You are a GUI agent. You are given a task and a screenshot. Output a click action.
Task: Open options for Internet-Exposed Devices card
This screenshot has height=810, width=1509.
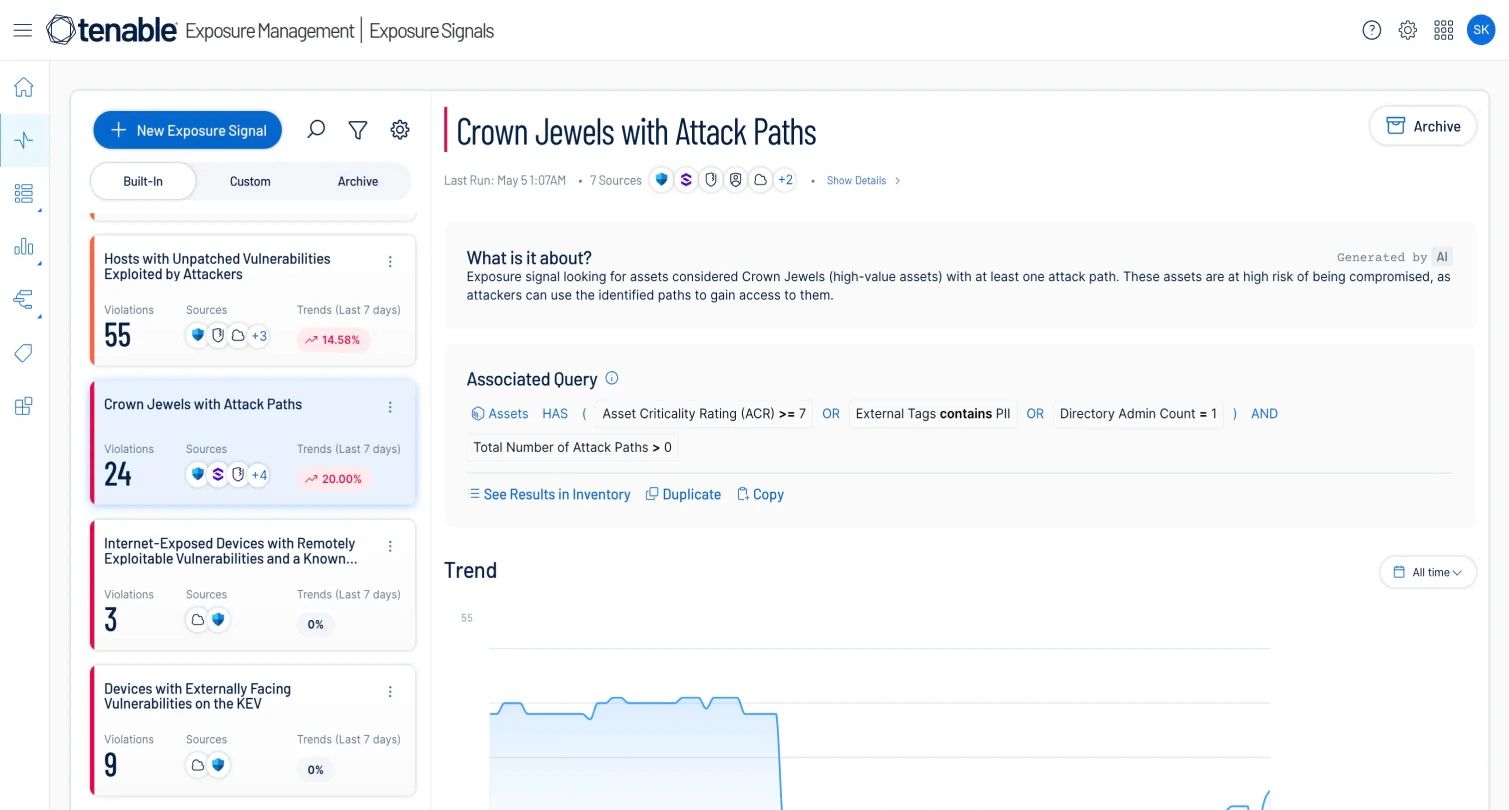390,546
